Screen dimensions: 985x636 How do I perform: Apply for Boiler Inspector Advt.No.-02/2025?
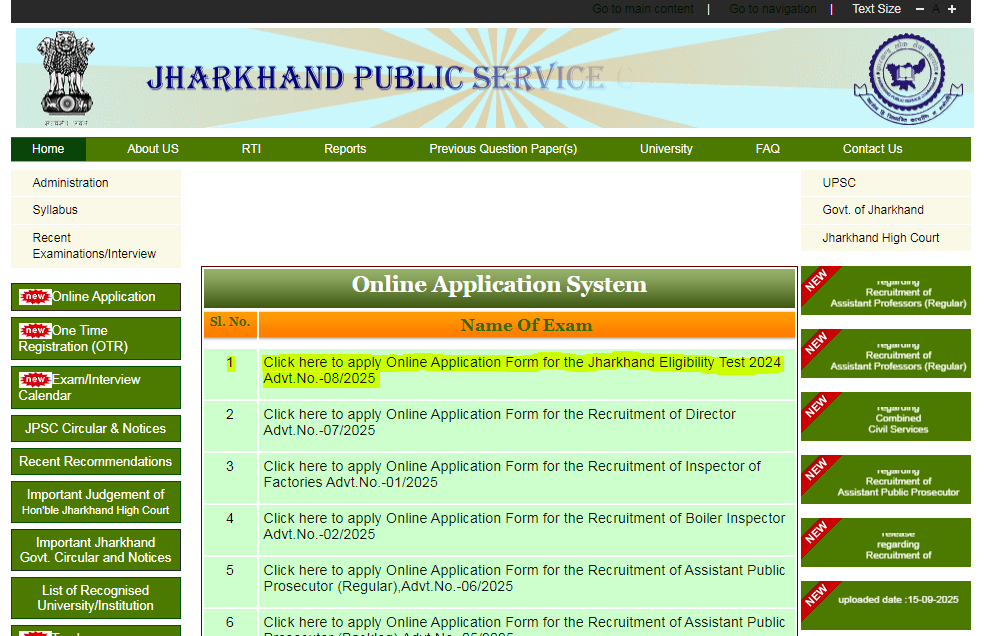(x=525, y=526)
